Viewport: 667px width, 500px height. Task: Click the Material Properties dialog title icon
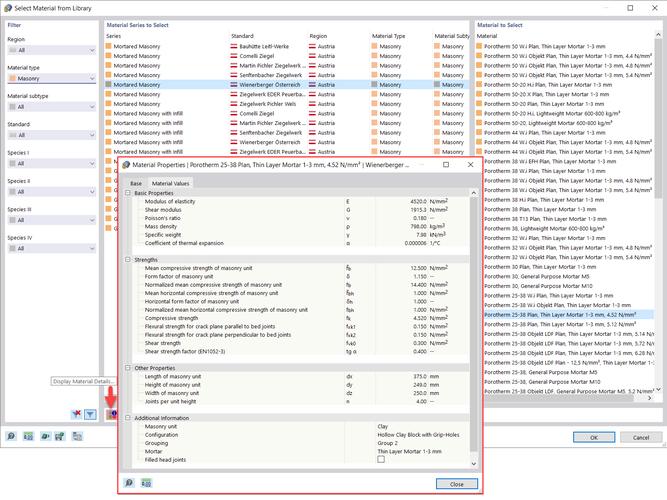tap(126, 165)
